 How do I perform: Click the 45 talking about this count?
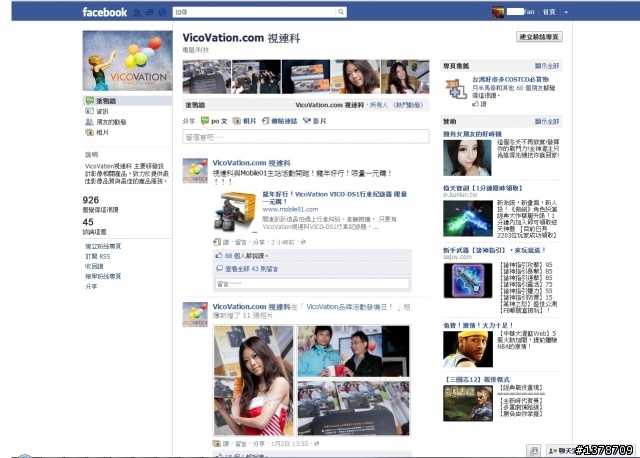pos(88,222)
